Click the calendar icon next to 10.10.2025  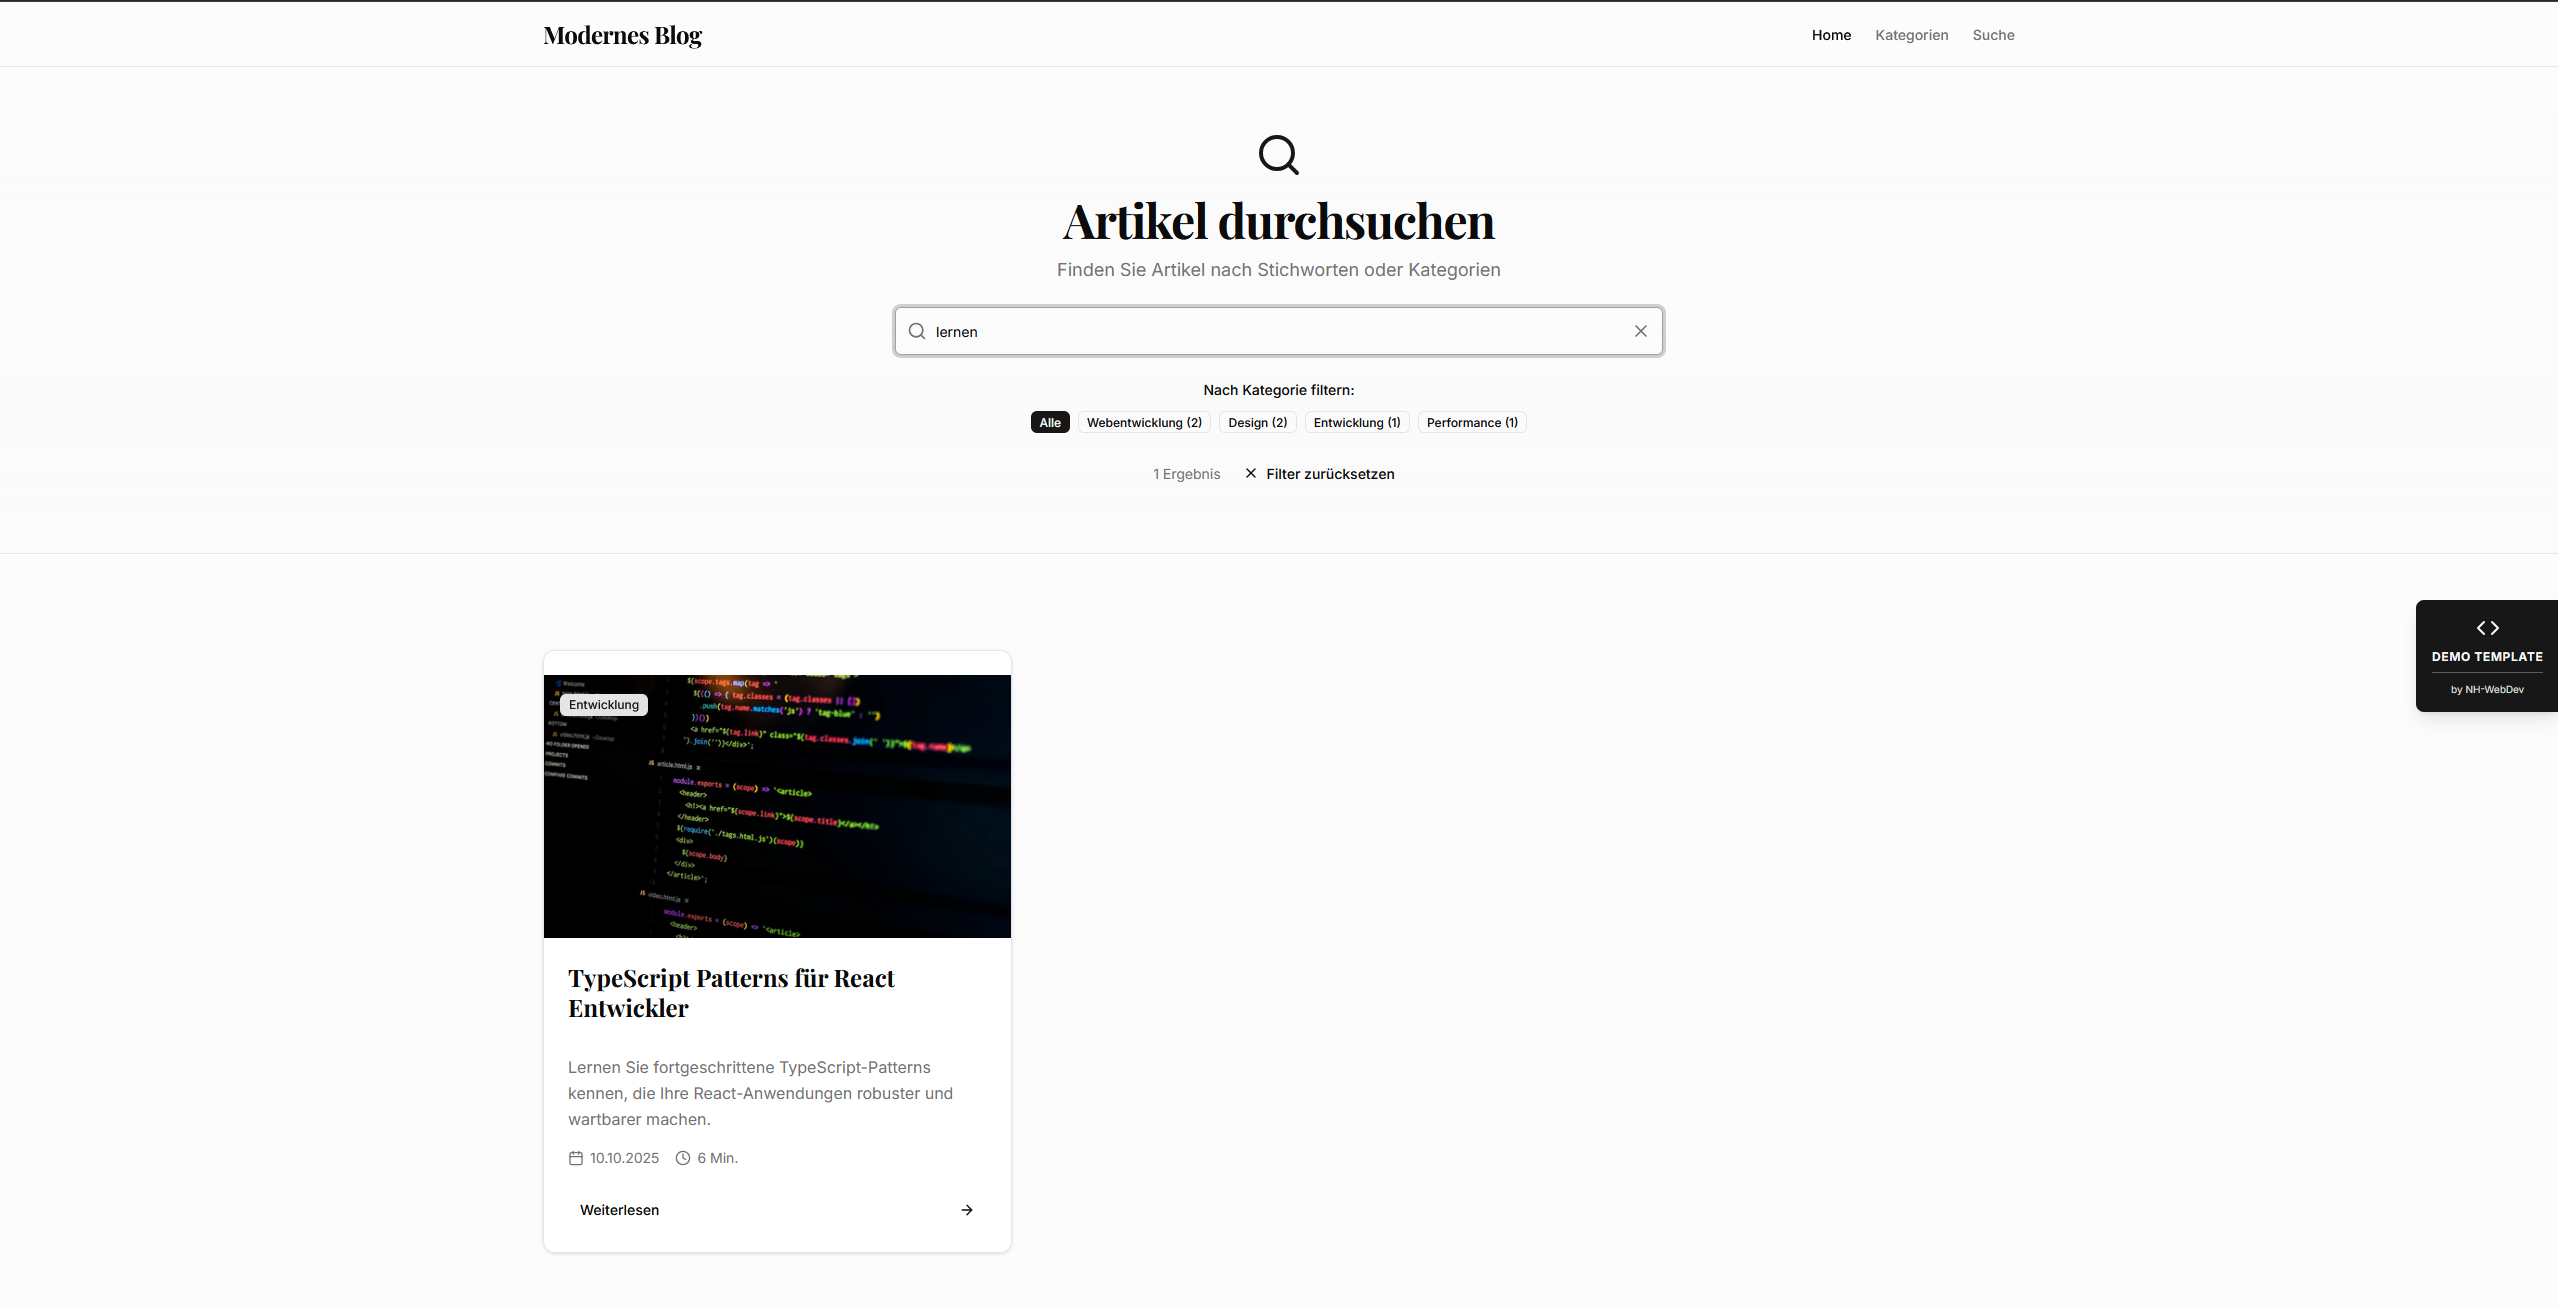coord(576,1157)
